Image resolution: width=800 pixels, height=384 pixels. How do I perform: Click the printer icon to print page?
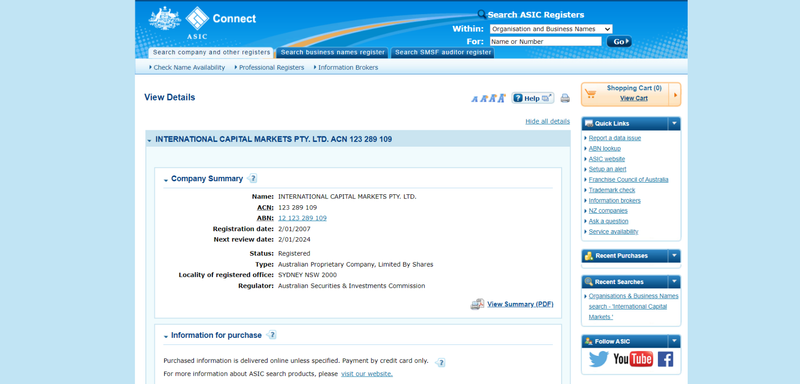coord(565,98)
